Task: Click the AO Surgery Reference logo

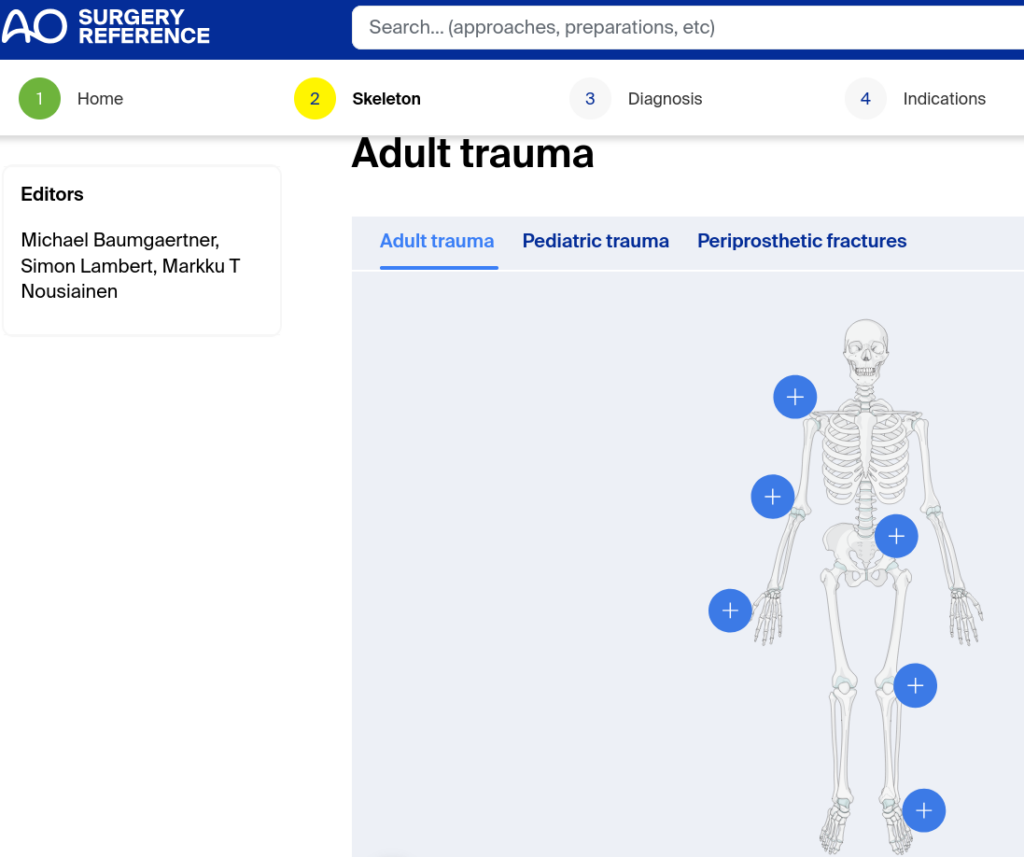Action: [x=106, y=27]
